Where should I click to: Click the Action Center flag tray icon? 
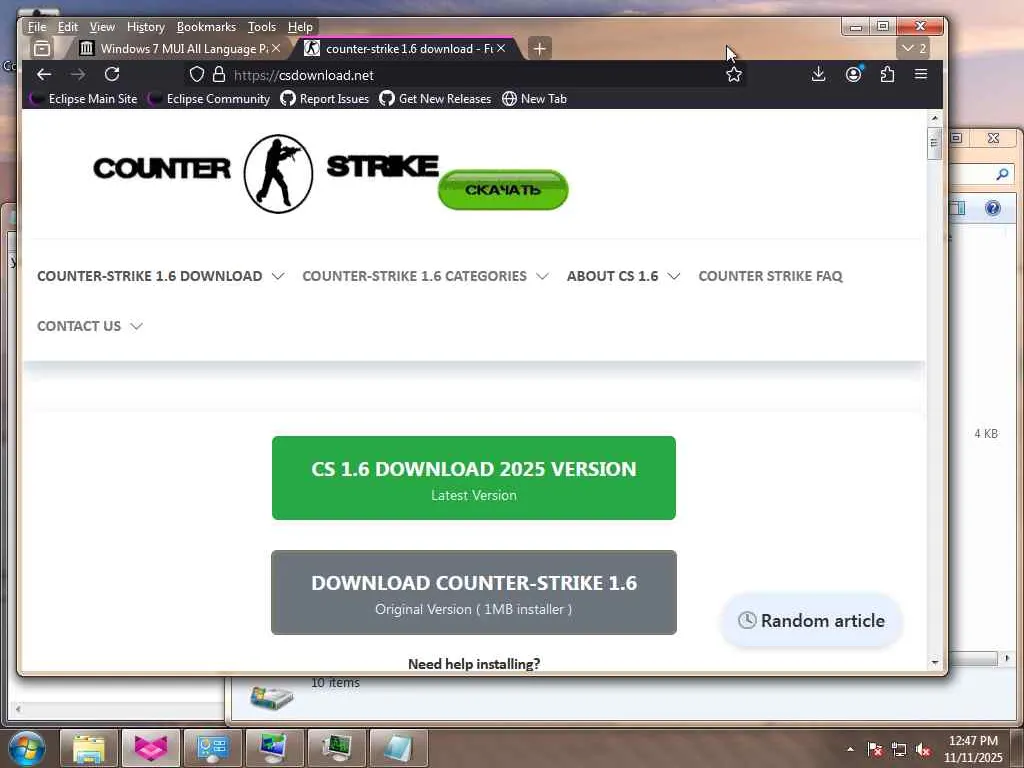pos(875,749)
